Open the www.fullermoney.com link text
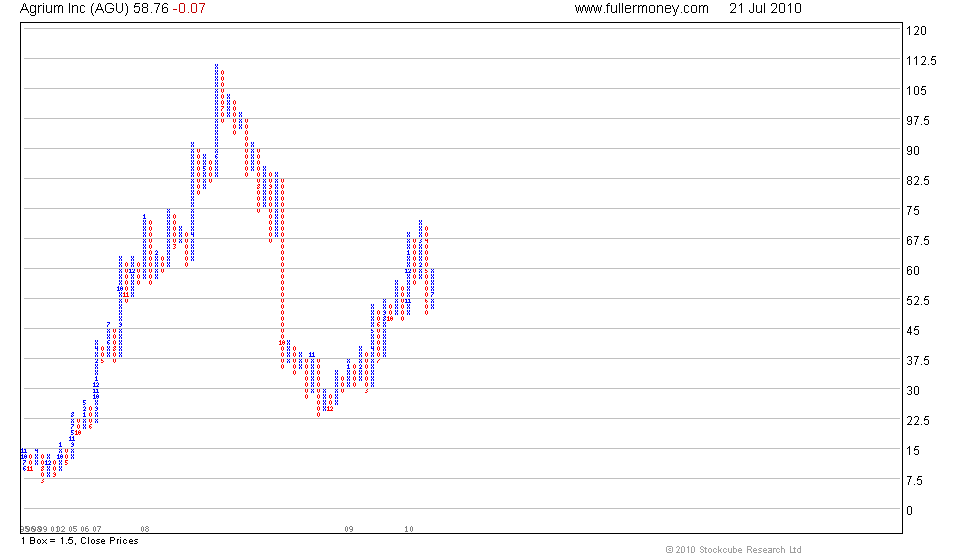Viewport: 980px width, 560px height. click(x=641, y=9)
